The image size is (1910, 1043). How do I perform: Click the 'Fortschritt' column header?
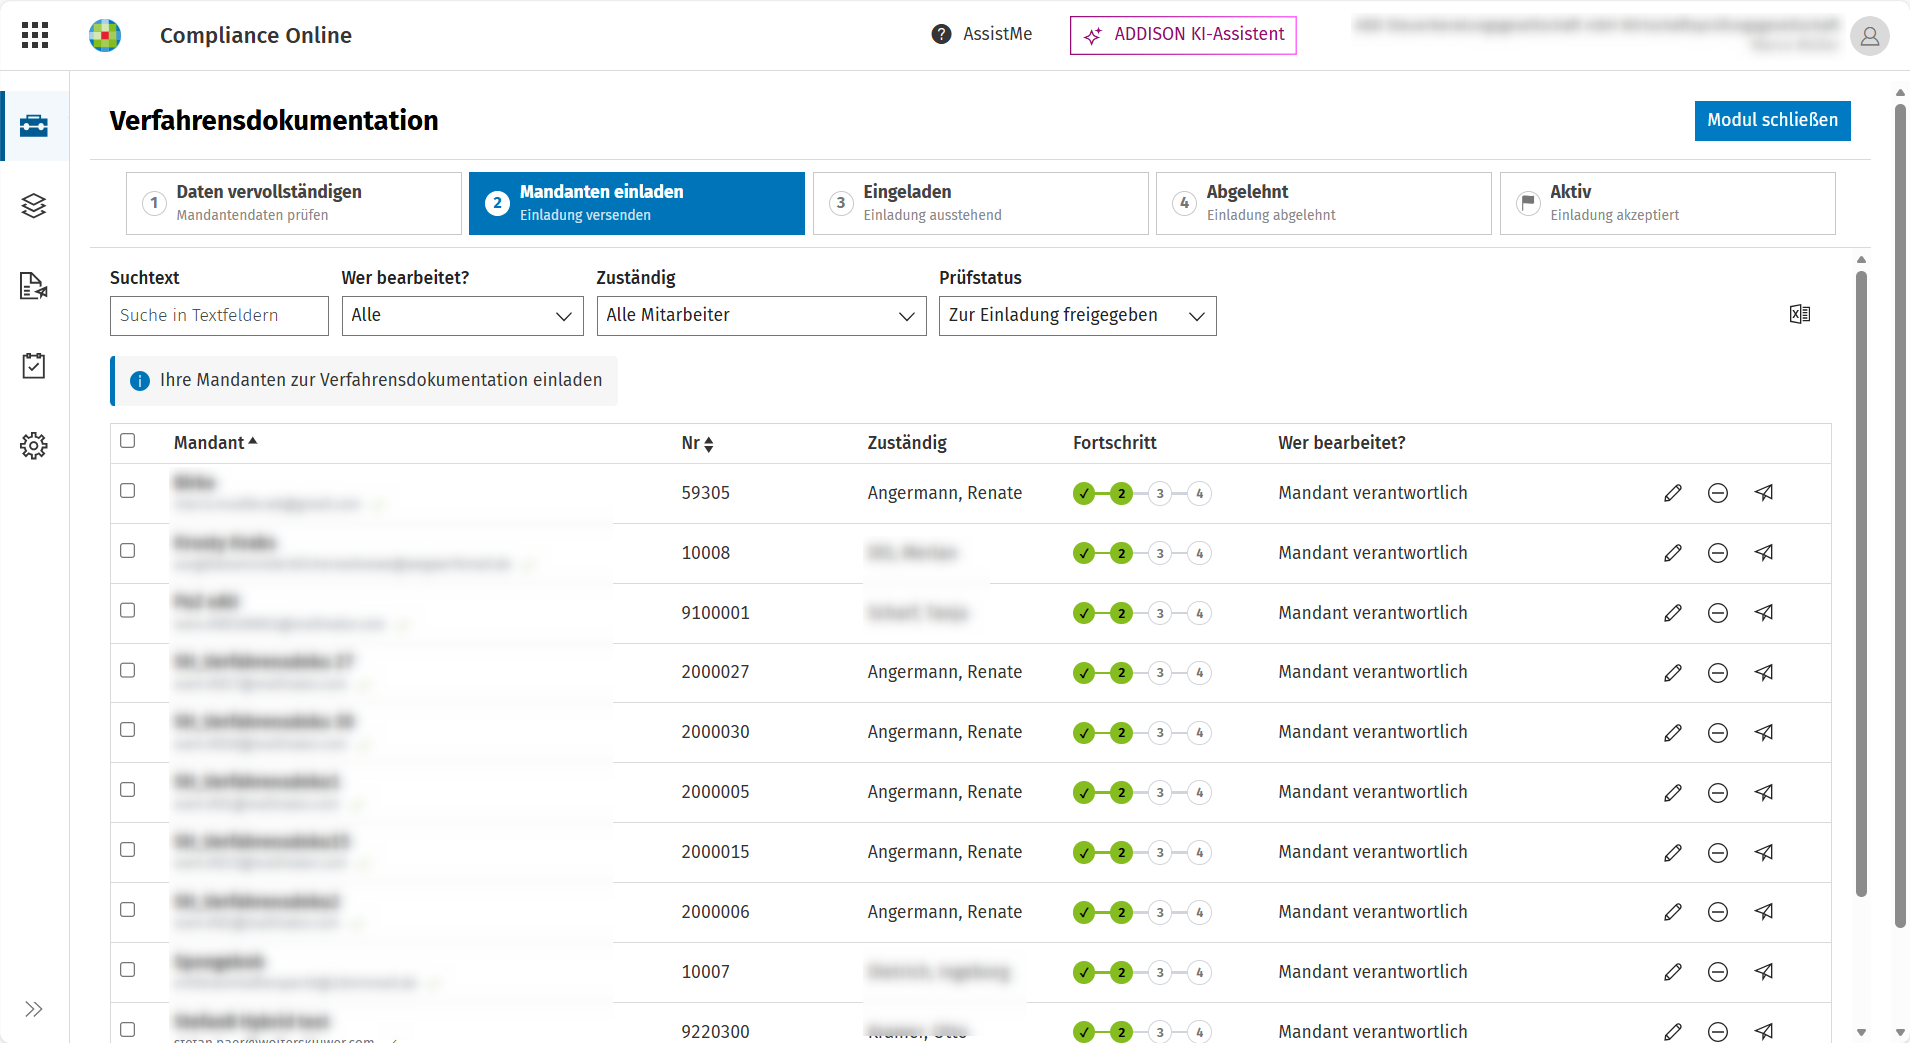pyautogui.click(x=1115, y=443)
